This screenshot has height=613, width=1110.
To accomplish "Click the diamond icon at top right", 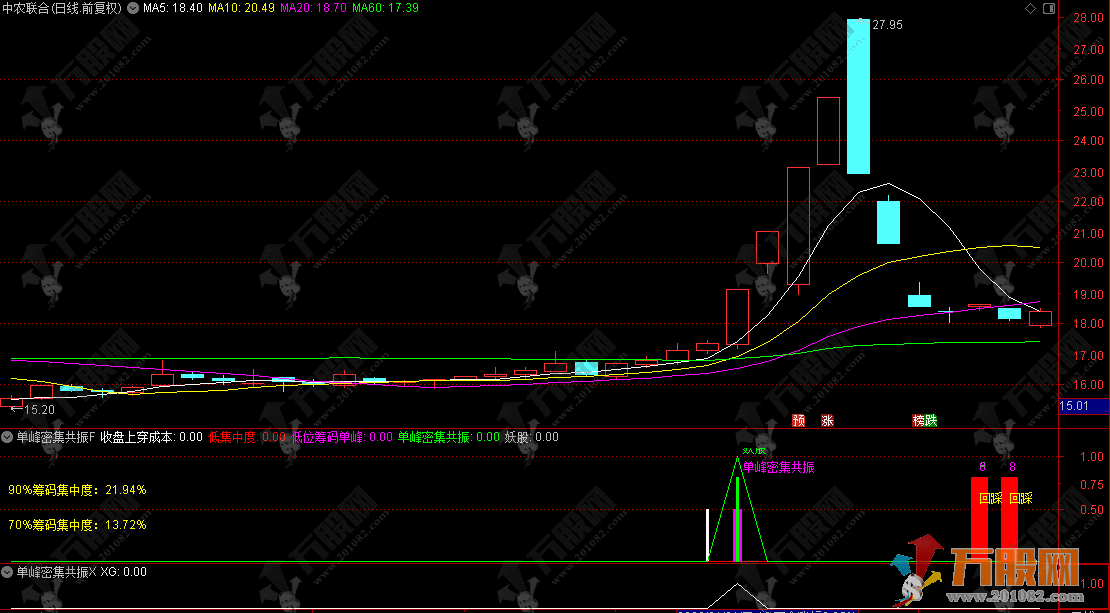I will (1031, 8).
